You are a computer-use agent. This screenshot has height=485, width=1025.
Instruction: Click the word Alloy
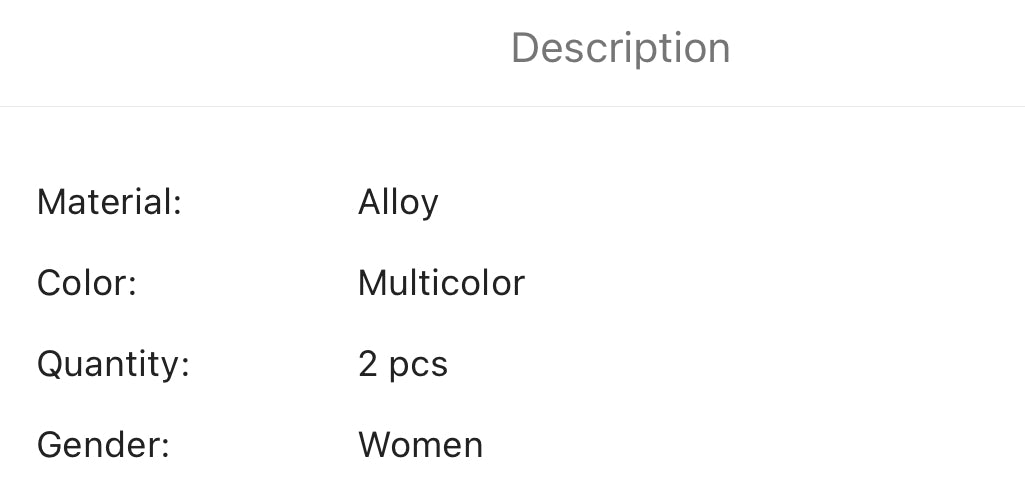pyautogui.click(x=398, y=202)
